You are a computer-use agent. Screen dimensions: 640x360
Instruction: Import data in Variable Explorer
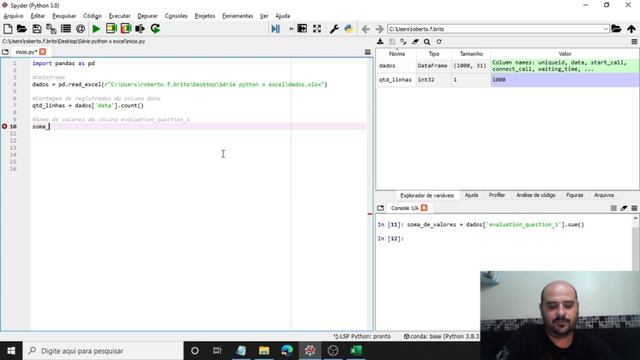(x=380, y=42)
